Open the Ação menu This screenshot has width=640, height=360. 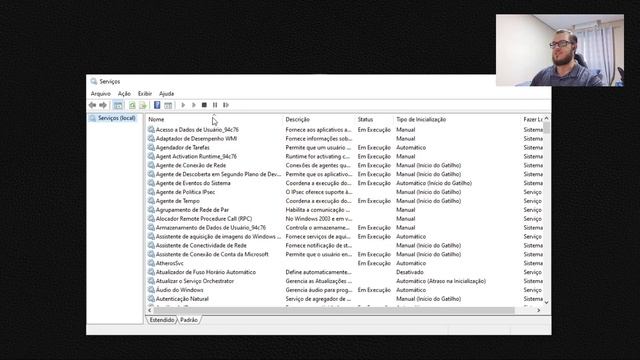coord(124,93)
